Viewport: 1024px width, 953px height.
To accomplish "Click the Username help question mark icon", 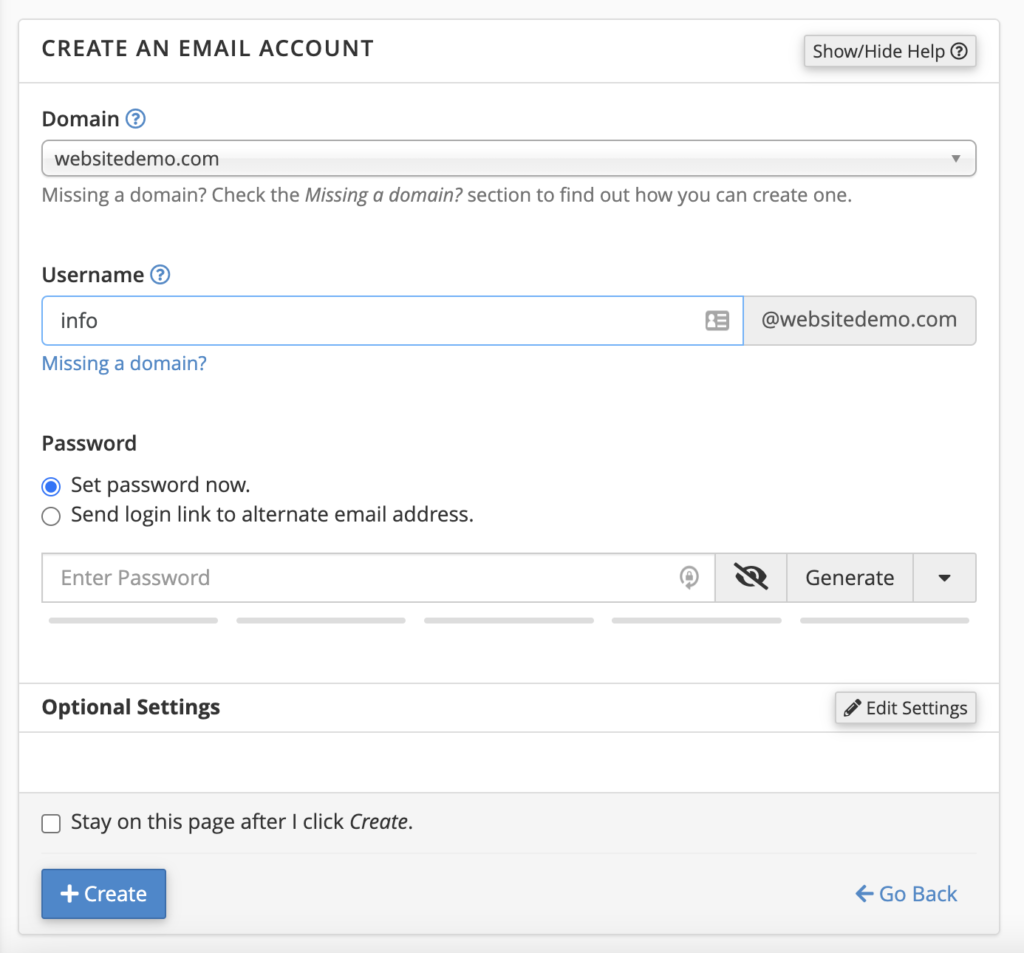I will coord(160,275).
